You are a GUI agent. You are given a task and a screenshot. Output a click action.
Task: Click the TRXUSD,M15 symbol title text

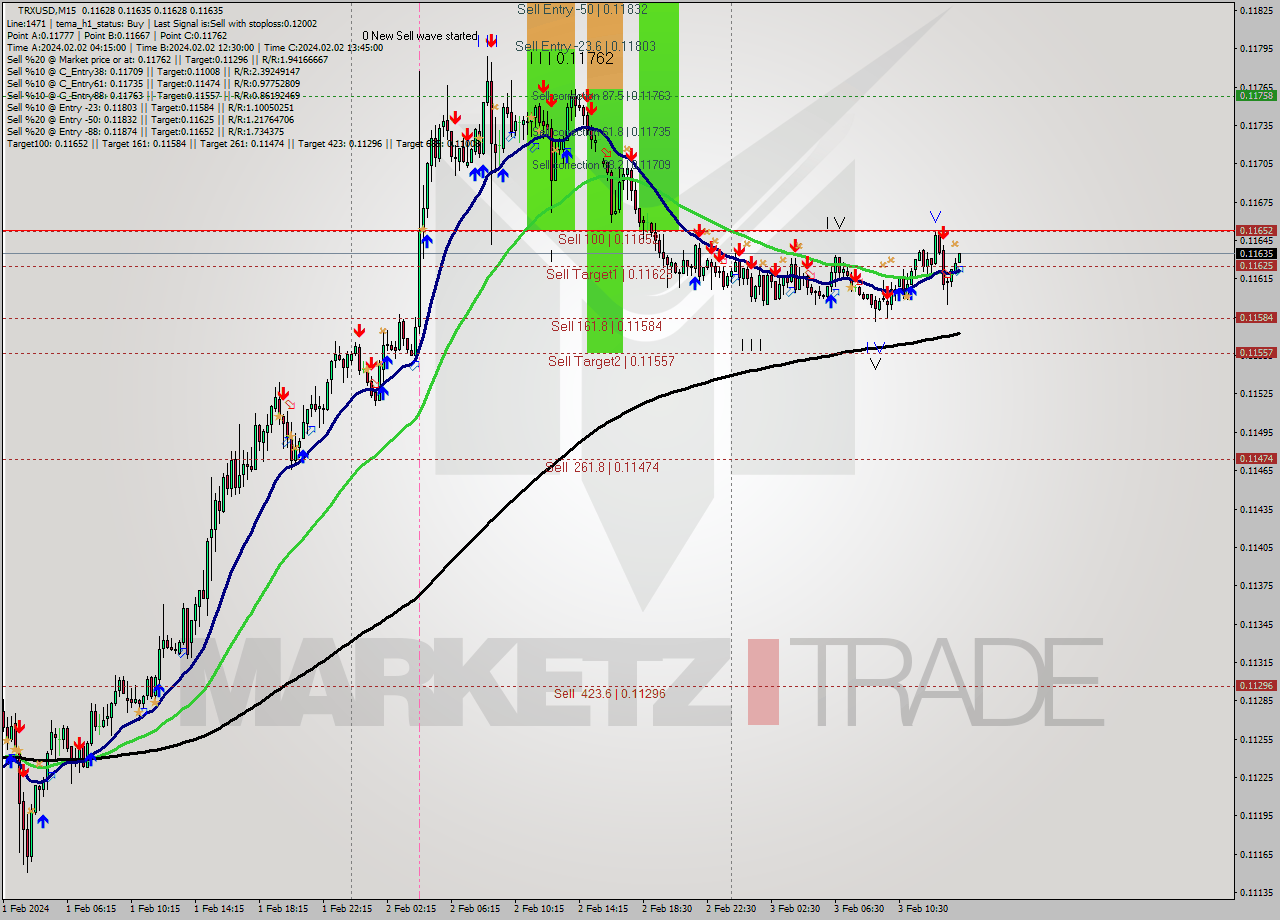[49, 10]
